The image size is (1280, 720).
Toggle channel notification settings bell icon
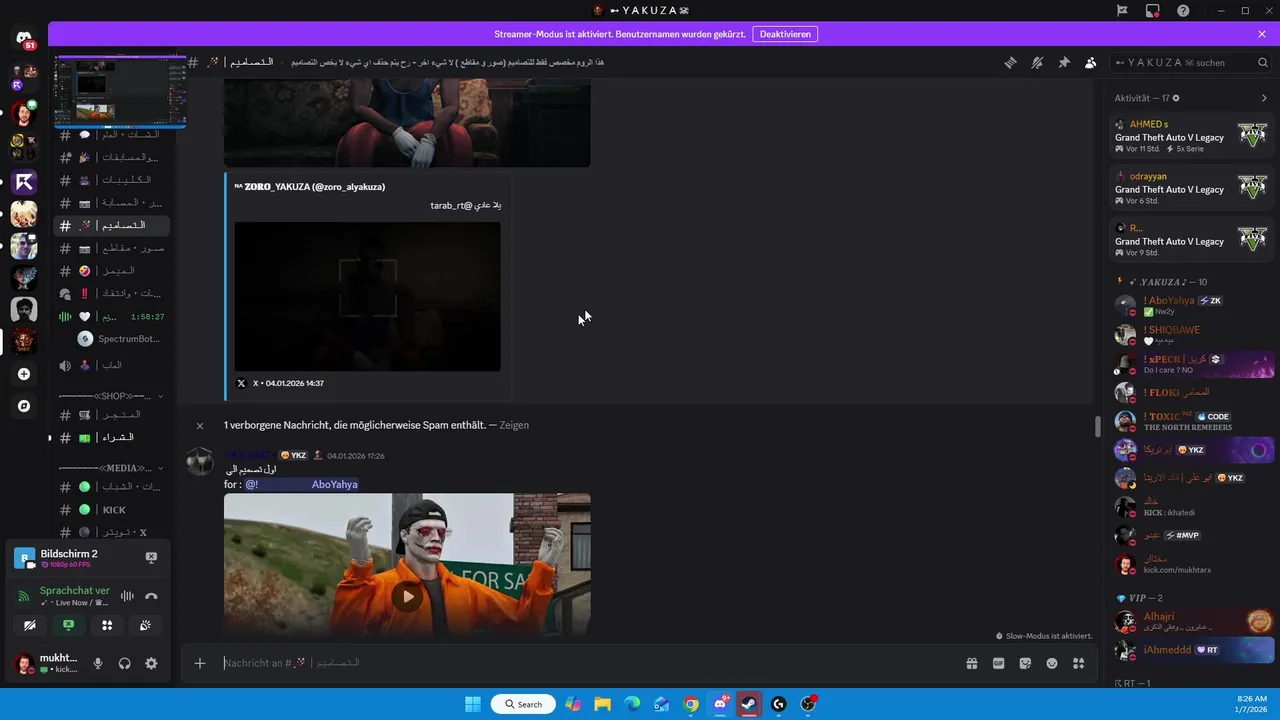coord(1037,62)
